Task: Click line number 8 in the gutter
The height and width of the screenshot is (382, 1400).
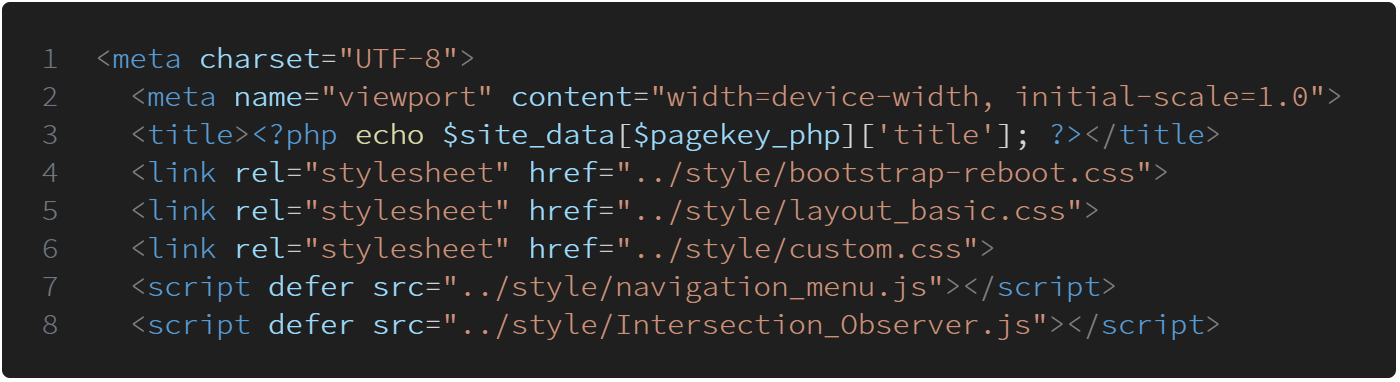Action: tap(50, 325)
